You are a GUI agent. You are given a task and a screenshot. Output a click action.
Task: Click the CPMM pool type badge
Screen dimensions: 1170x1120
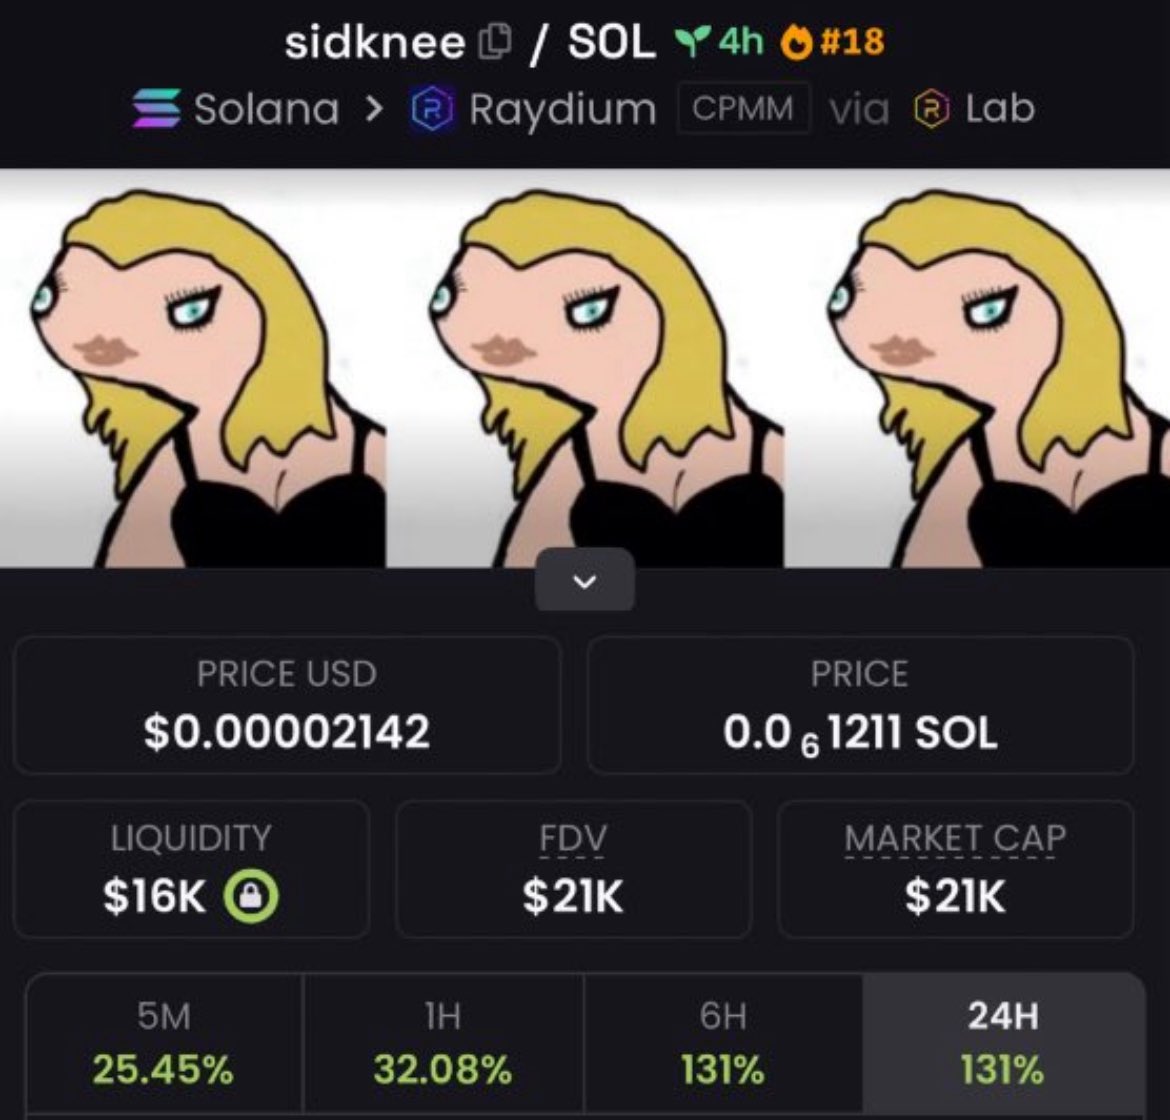pyautogui.click(x=743, y=109)
